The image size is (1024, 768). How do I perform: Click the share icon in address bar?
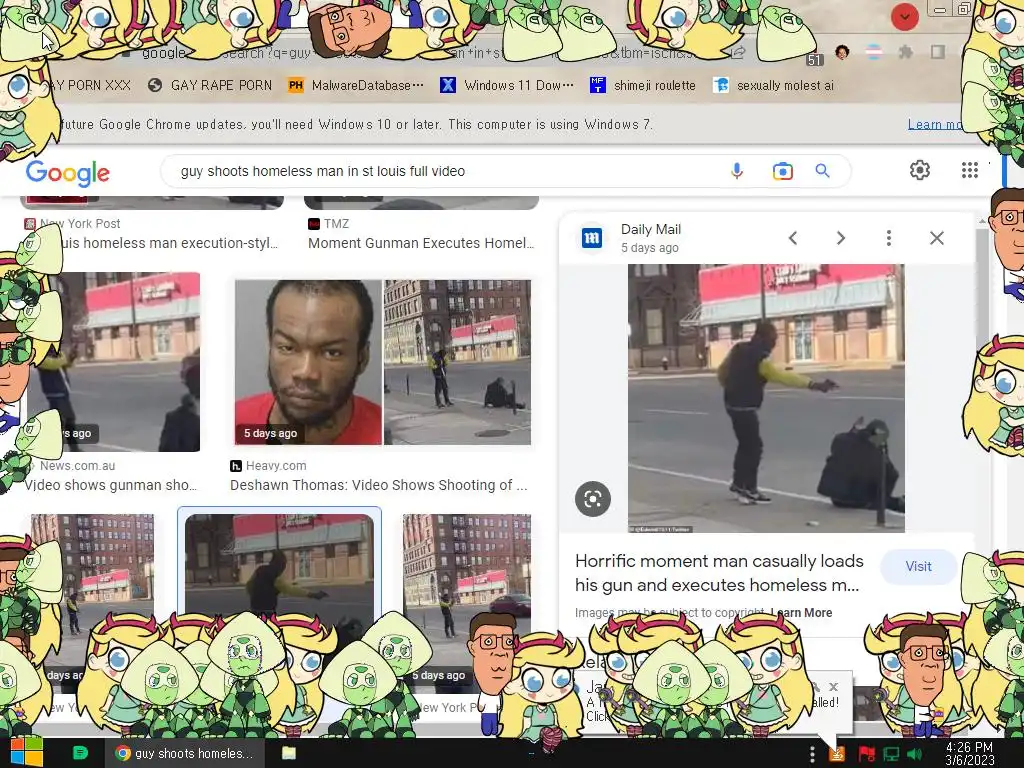click(738, 52)
